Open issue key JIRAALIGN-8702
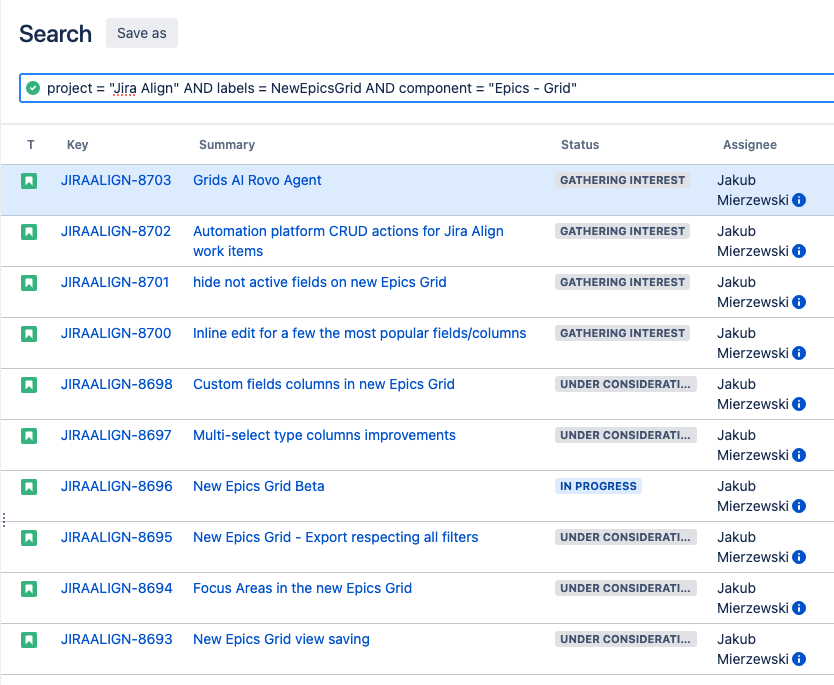834x685 pixels. pos(116,231)
